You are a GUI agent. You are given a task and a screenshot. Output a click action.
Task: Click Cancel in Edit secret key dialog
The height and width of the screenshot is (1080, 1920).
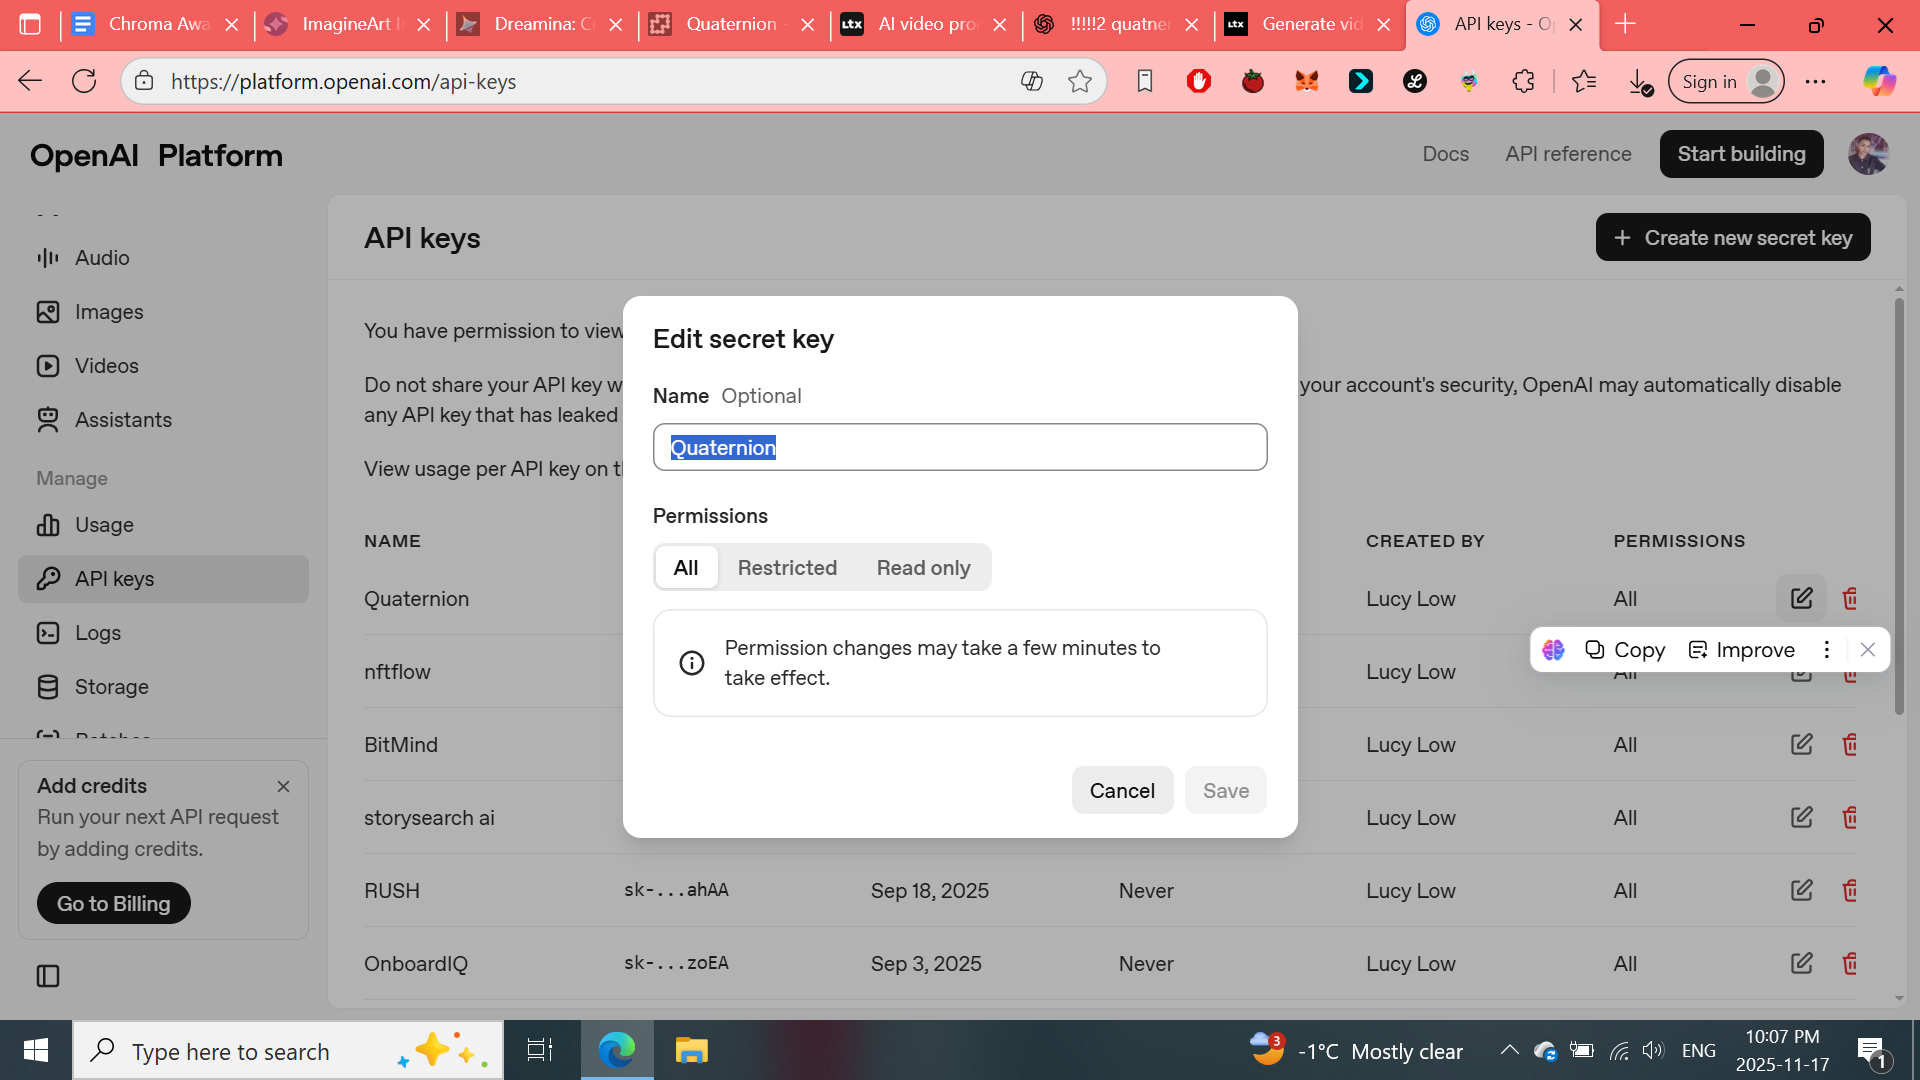click(x=1122, y=791)
